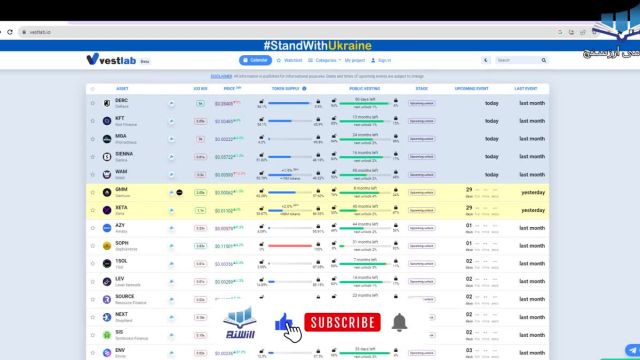The height and width of the screenshot is (360, 640).
Task: Click 'last month' in TSOL row
Action: click(x=532, y=264)
